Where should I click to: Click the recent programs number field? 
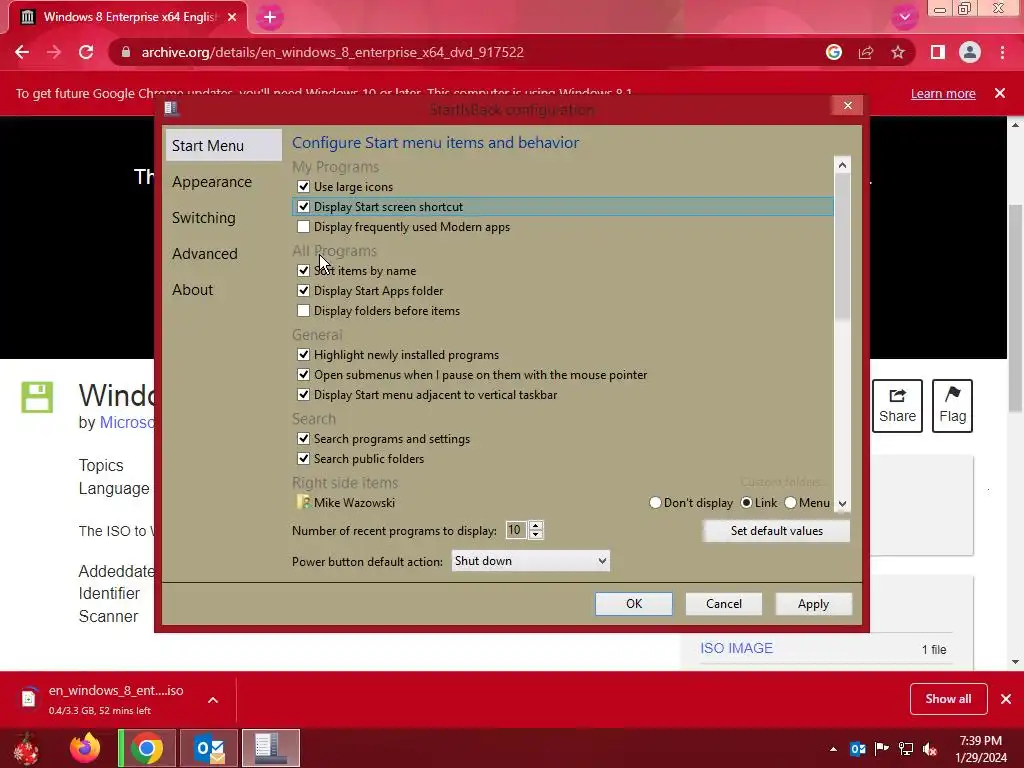click(x=516, y=530)
